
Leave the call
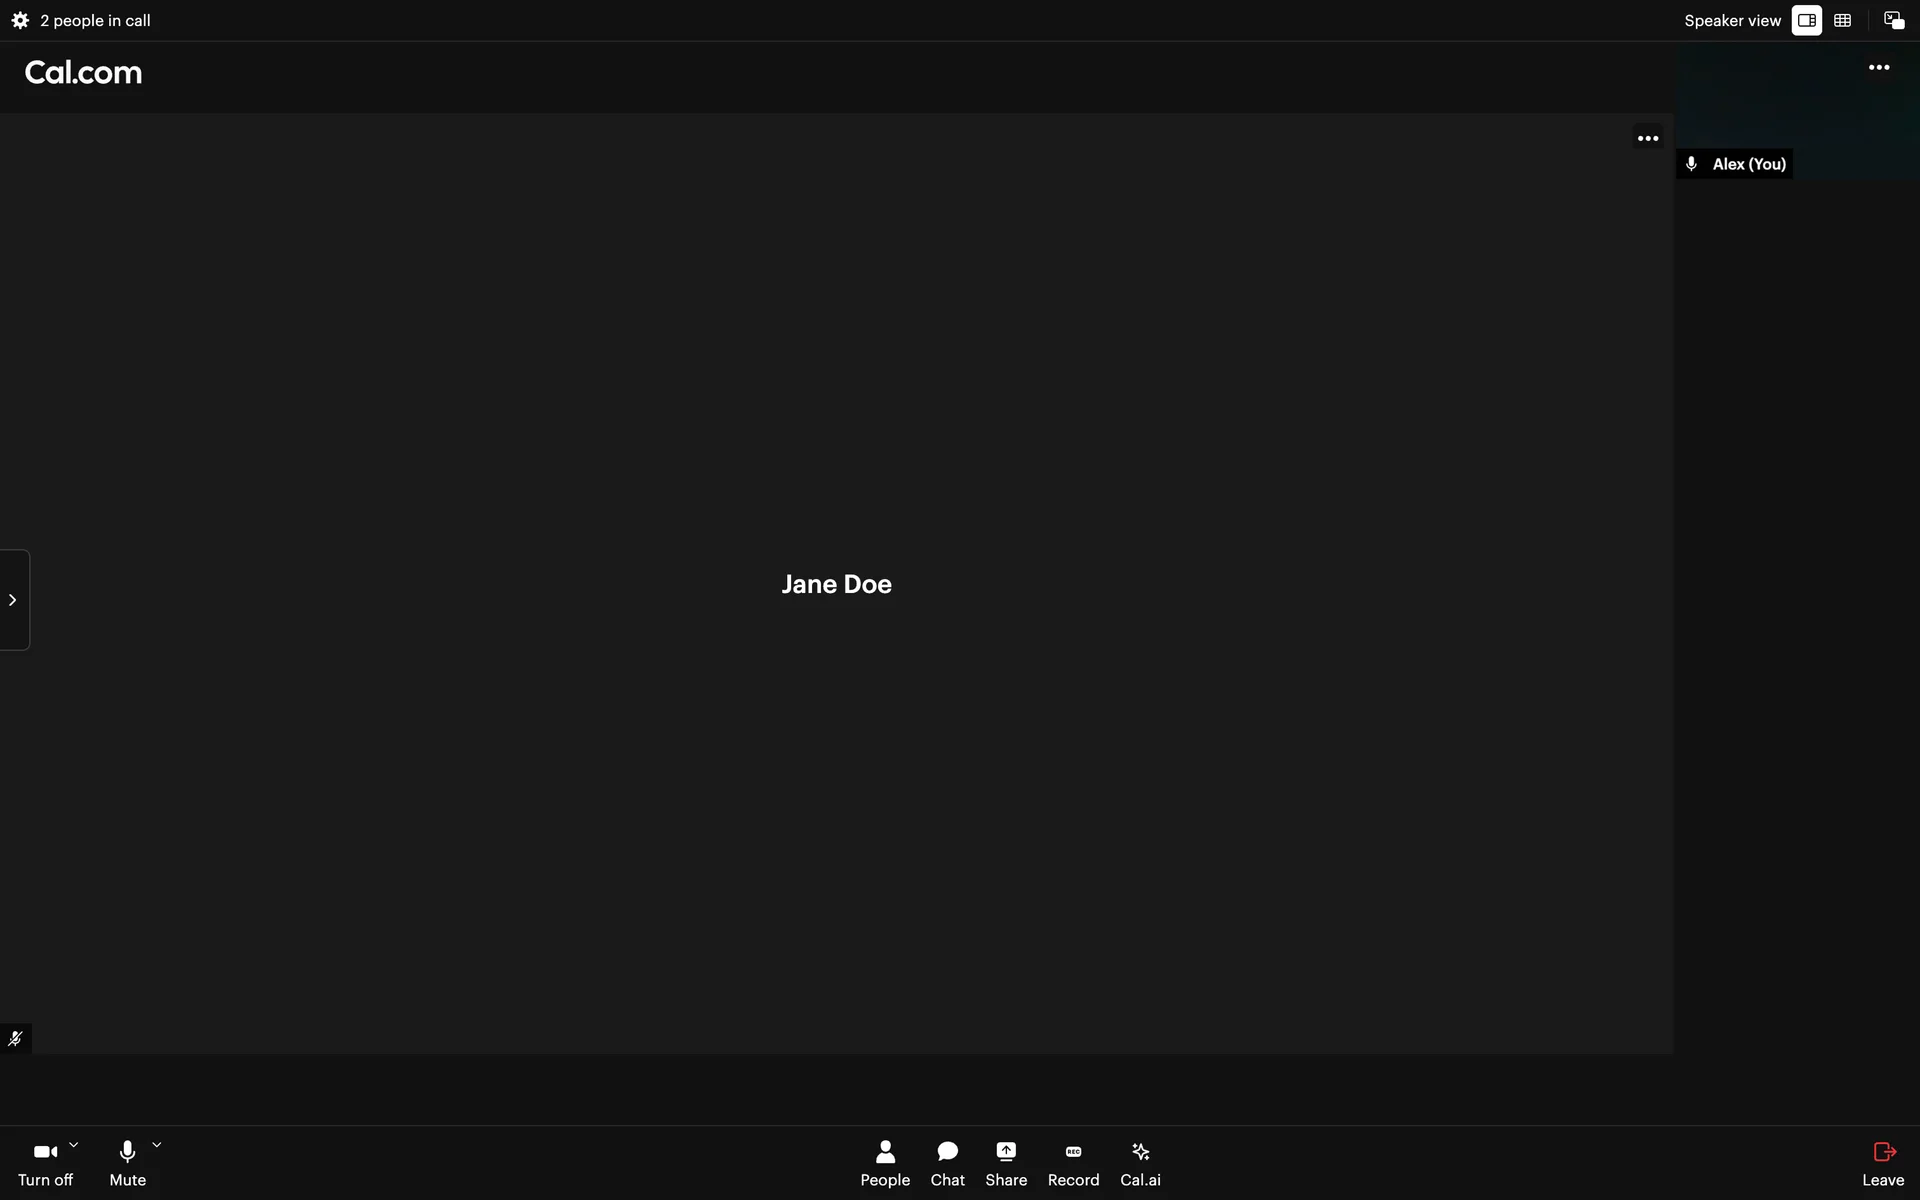1882,1163
